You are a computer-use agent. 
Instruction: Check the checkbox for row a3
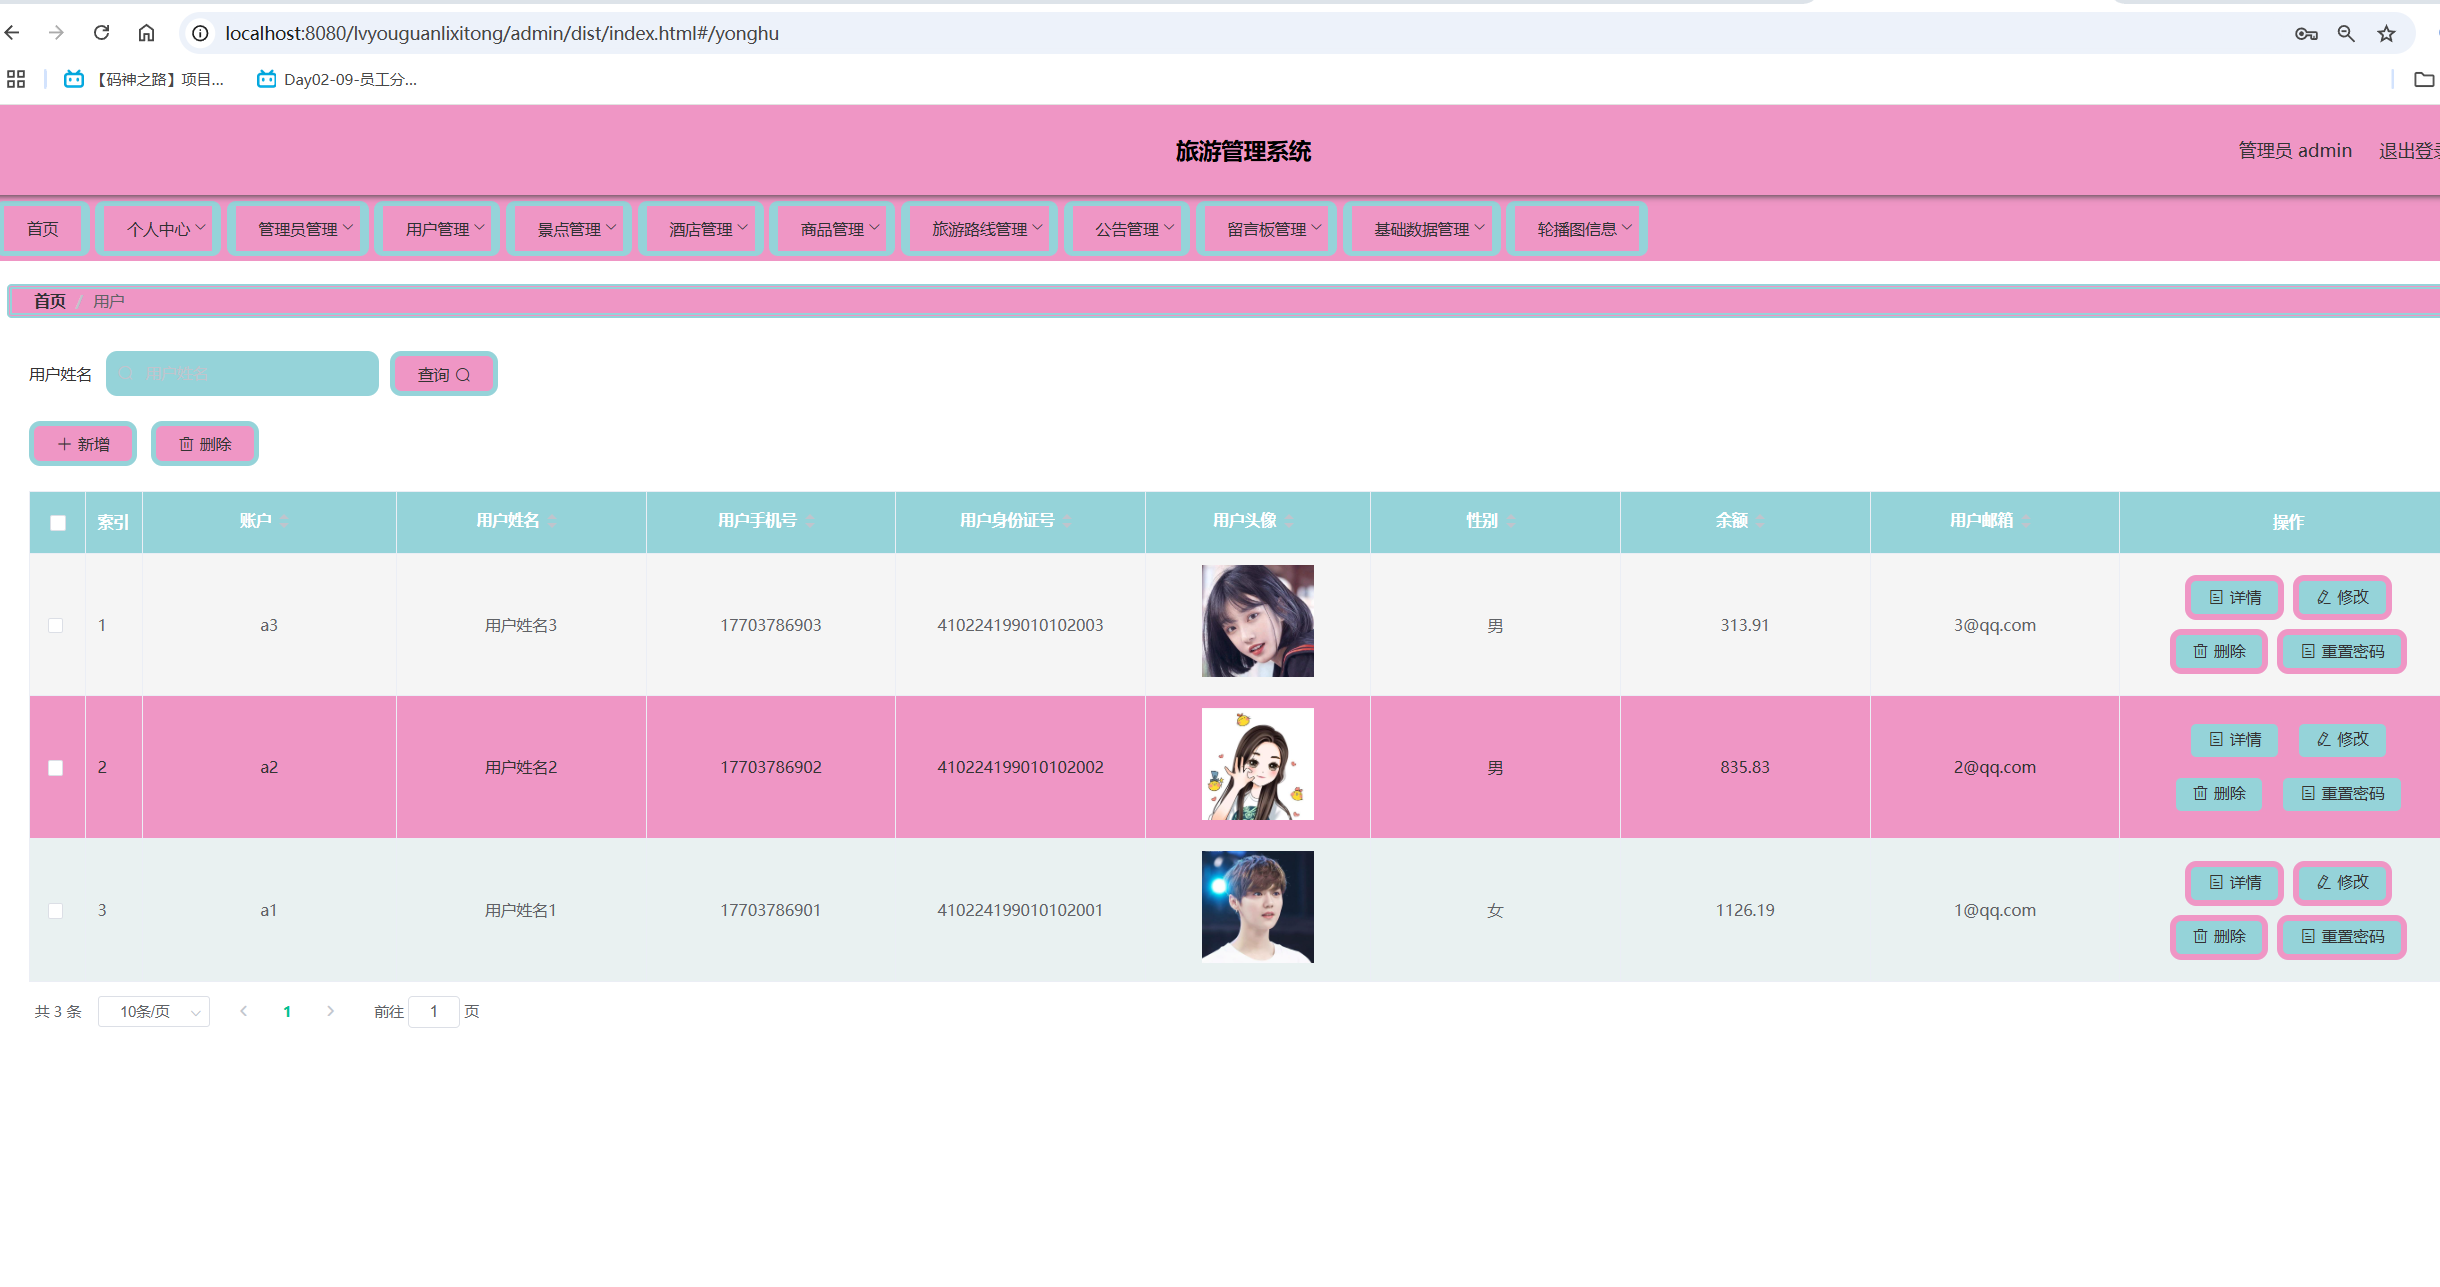tap(56, 625)
